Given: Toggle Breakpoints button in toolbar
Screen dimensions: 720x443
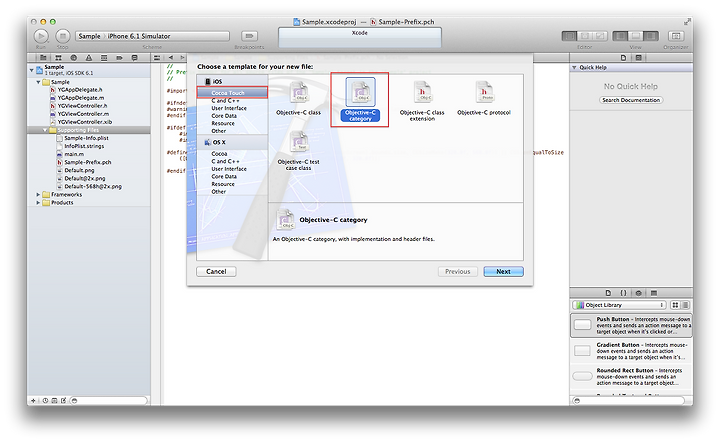Looking at the screenshot, I should [249, 36].
